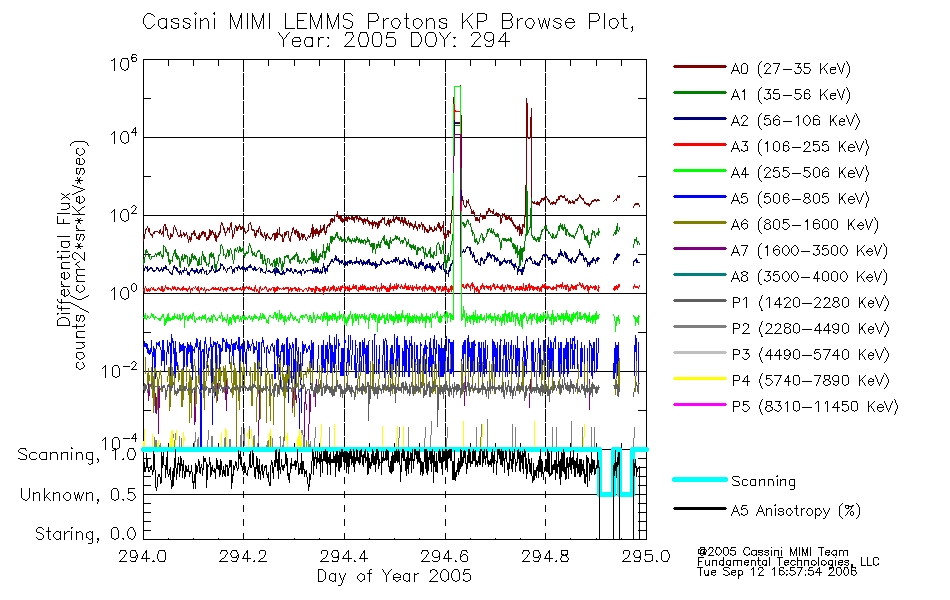The image size is (950, 600).
Task: Click the x-axis tick label 294.8
Action: point(545,556)
